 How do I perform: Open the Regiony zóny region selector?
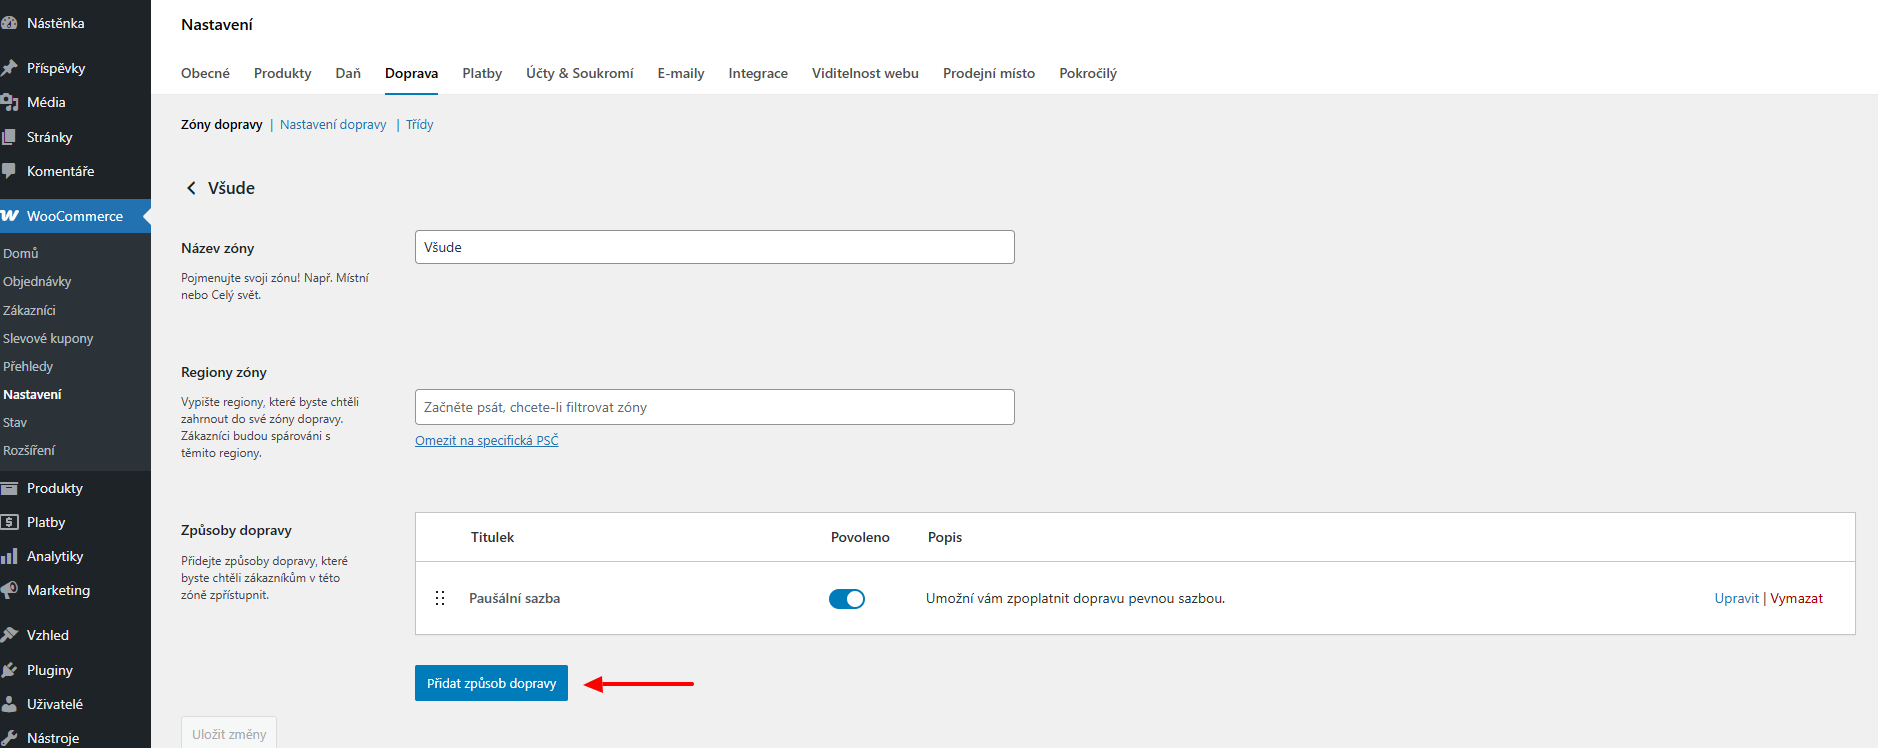714,407
